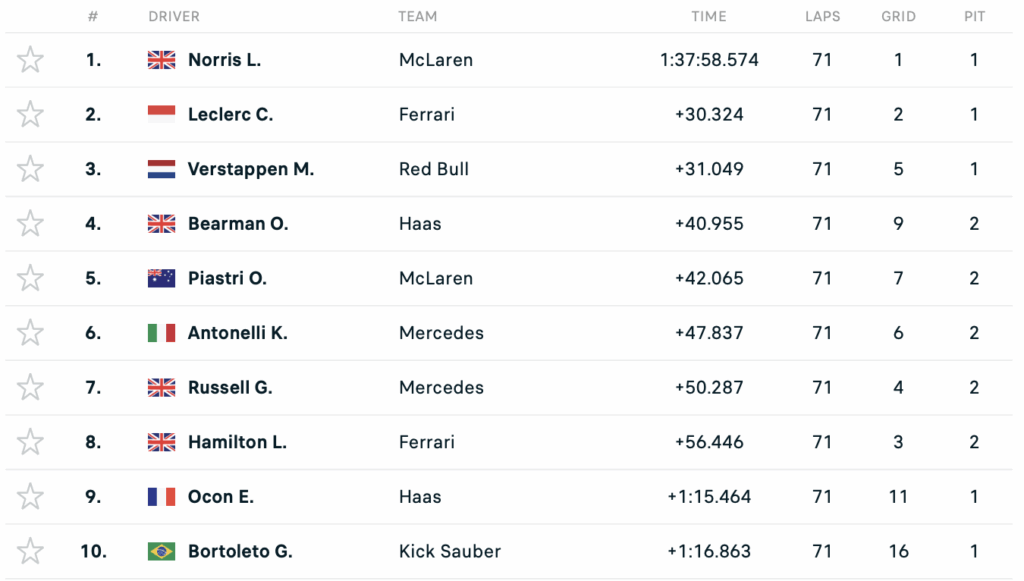Click favorite star in Bearman row
Screen dimensions: 1024x581
click(x=31, y=224)
